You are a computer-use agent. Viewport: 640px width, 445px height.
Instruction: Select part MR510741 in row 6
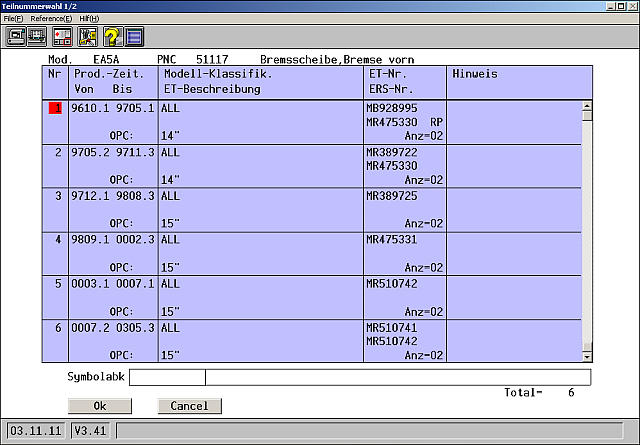392,328
